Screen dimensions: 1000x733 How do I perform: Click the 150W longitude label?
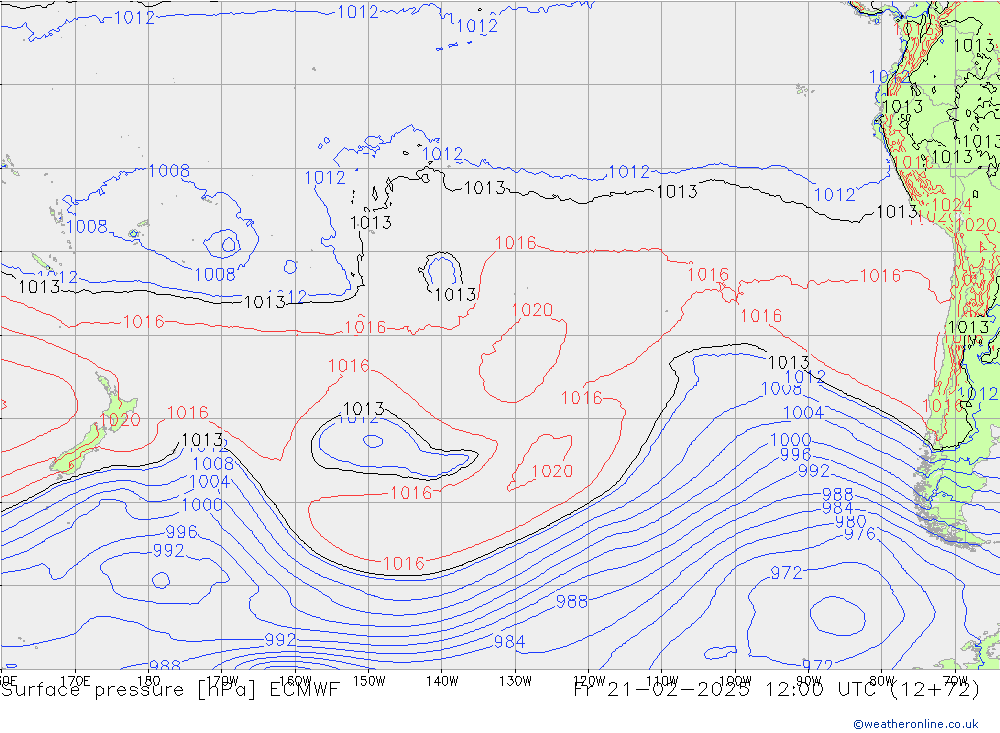pos(369,681)
